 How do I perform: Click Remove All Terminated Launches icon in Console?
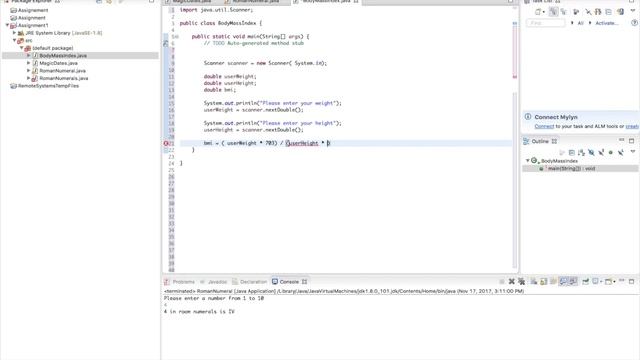(522, 282)
